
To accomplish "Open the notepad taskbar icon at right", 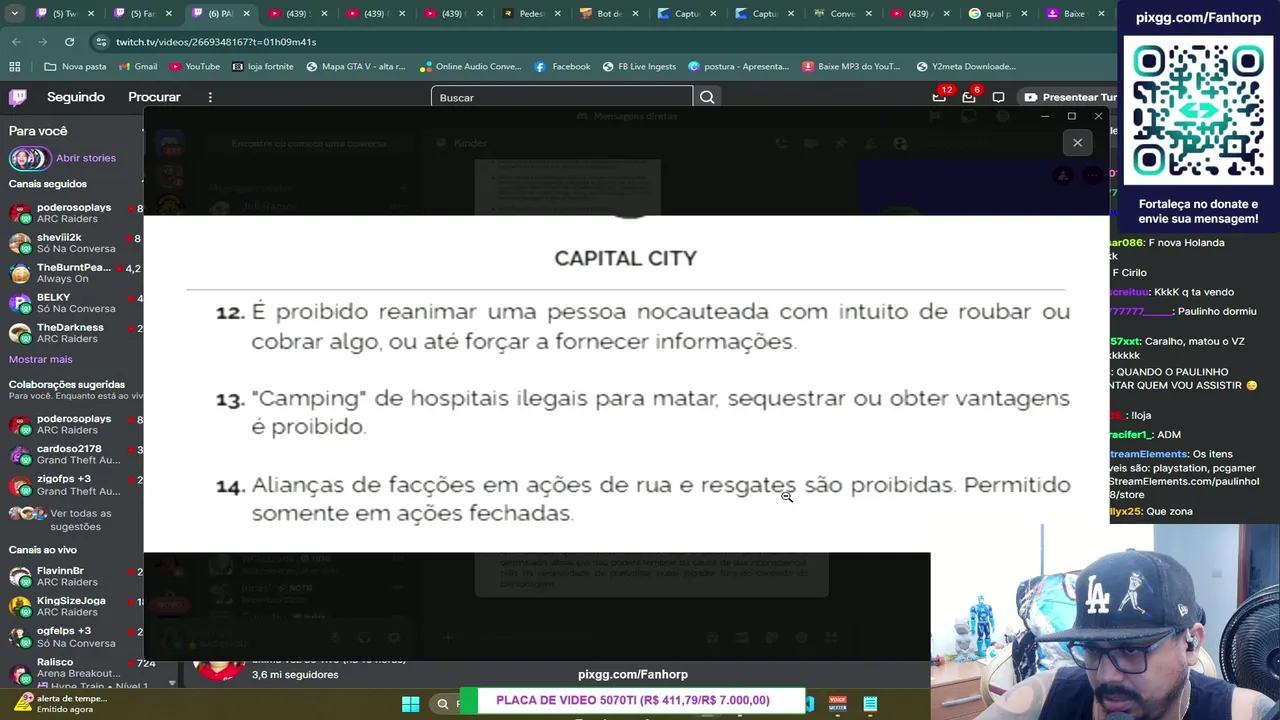I will [x=870, y=704].
